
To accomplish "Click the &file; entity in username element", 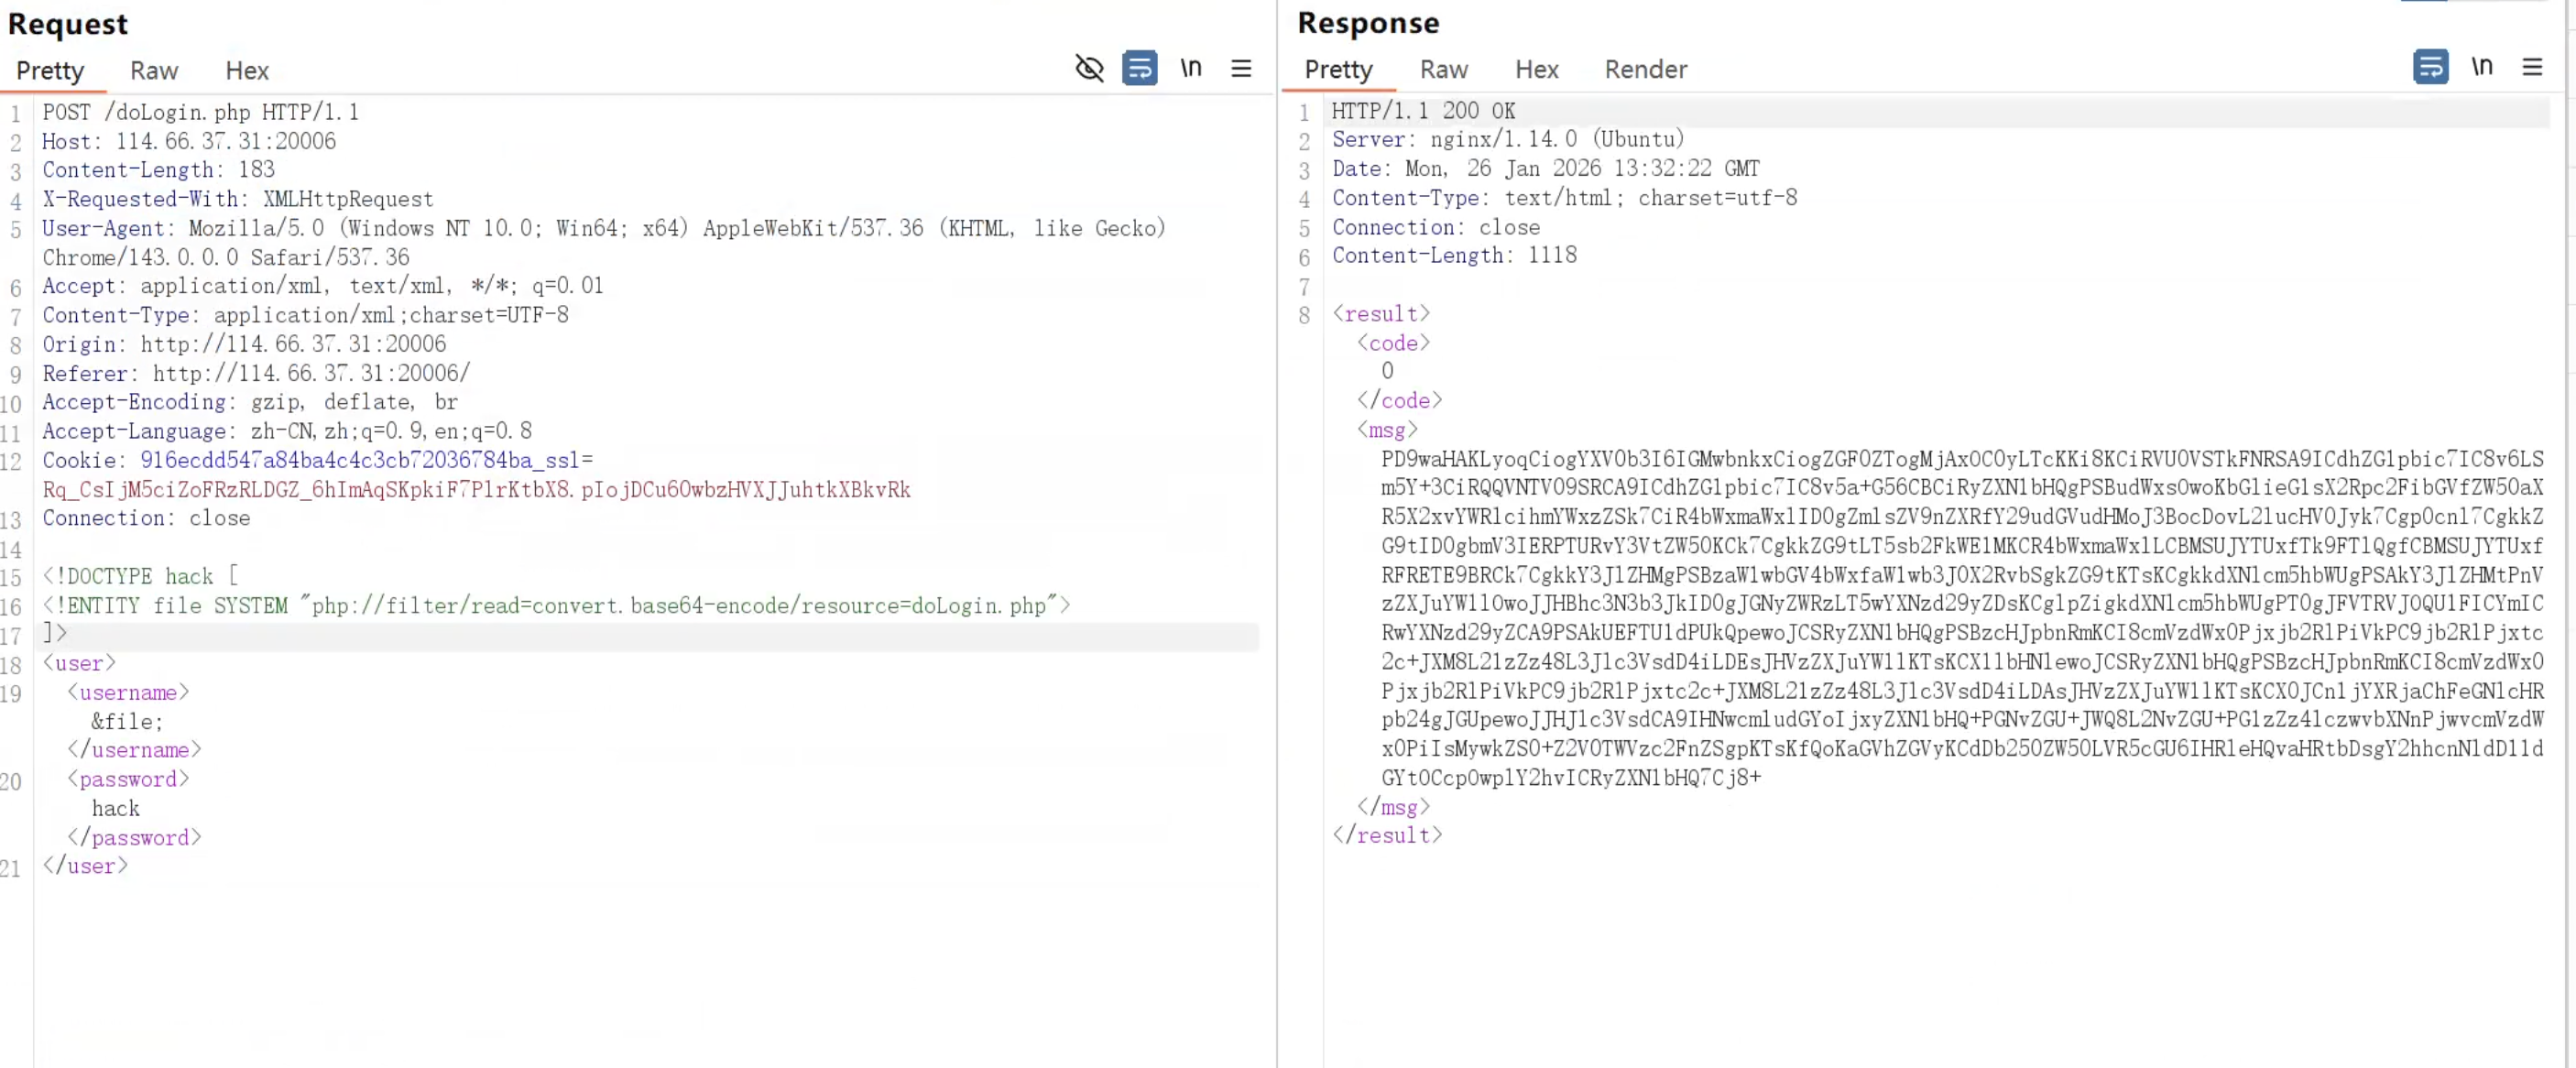I will (127, 721).
